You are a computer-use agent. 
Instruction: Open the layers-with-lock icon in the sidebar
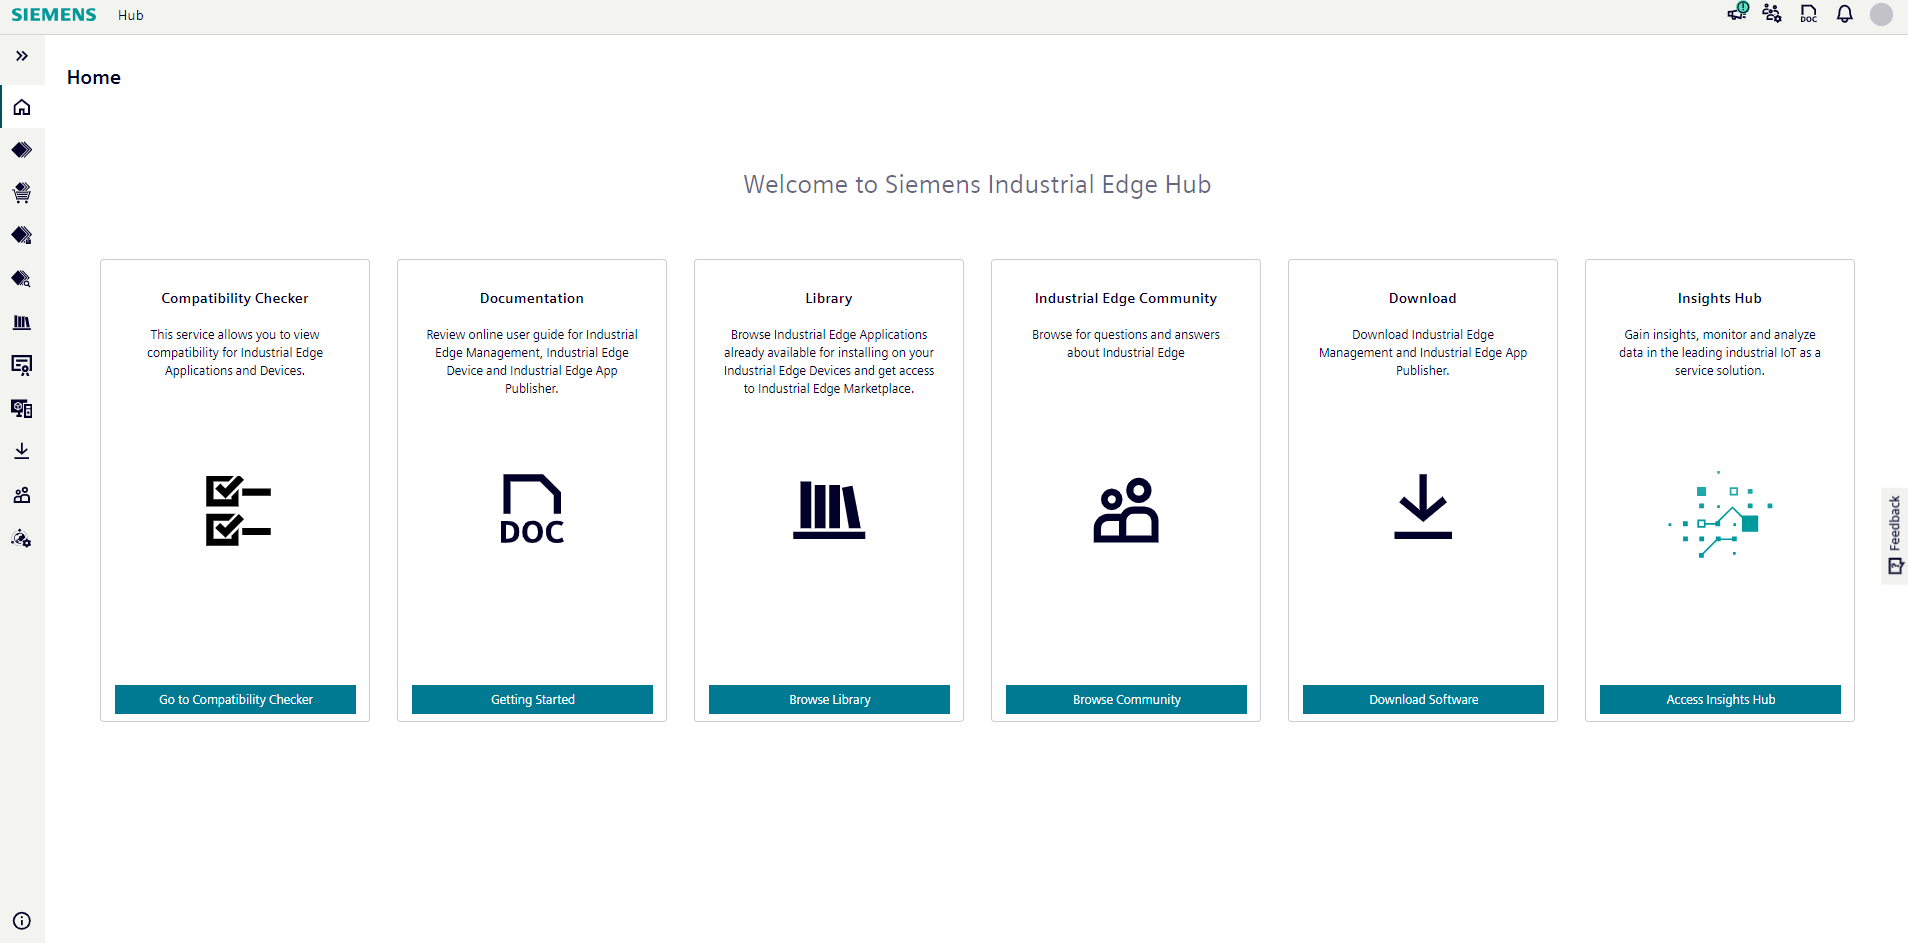pyautogui.click(x=22, y=236)
